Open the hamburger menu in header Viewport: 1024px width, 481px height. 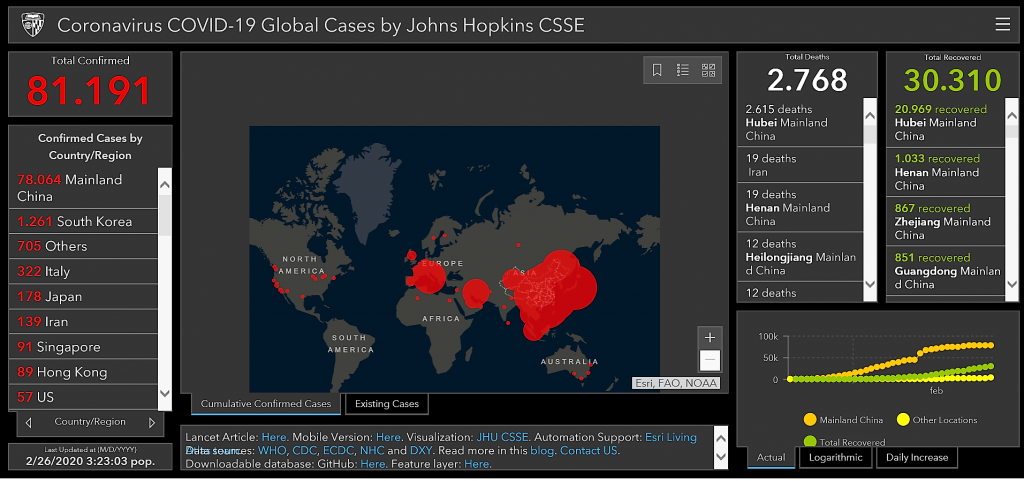(x=1002, y=25)
